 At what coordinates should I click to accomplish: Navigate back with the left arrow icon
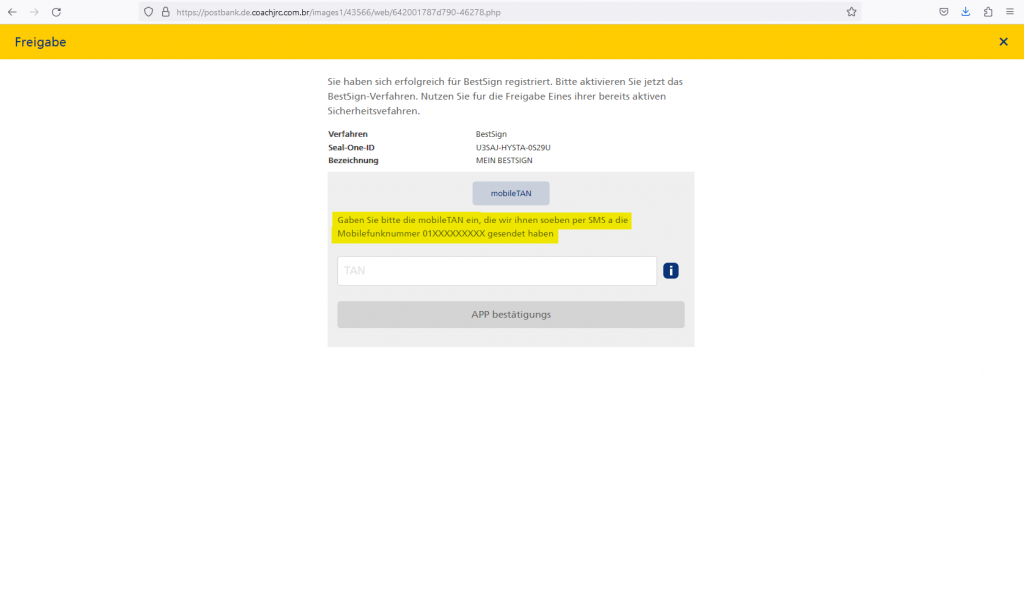click(x=12, y=12)
